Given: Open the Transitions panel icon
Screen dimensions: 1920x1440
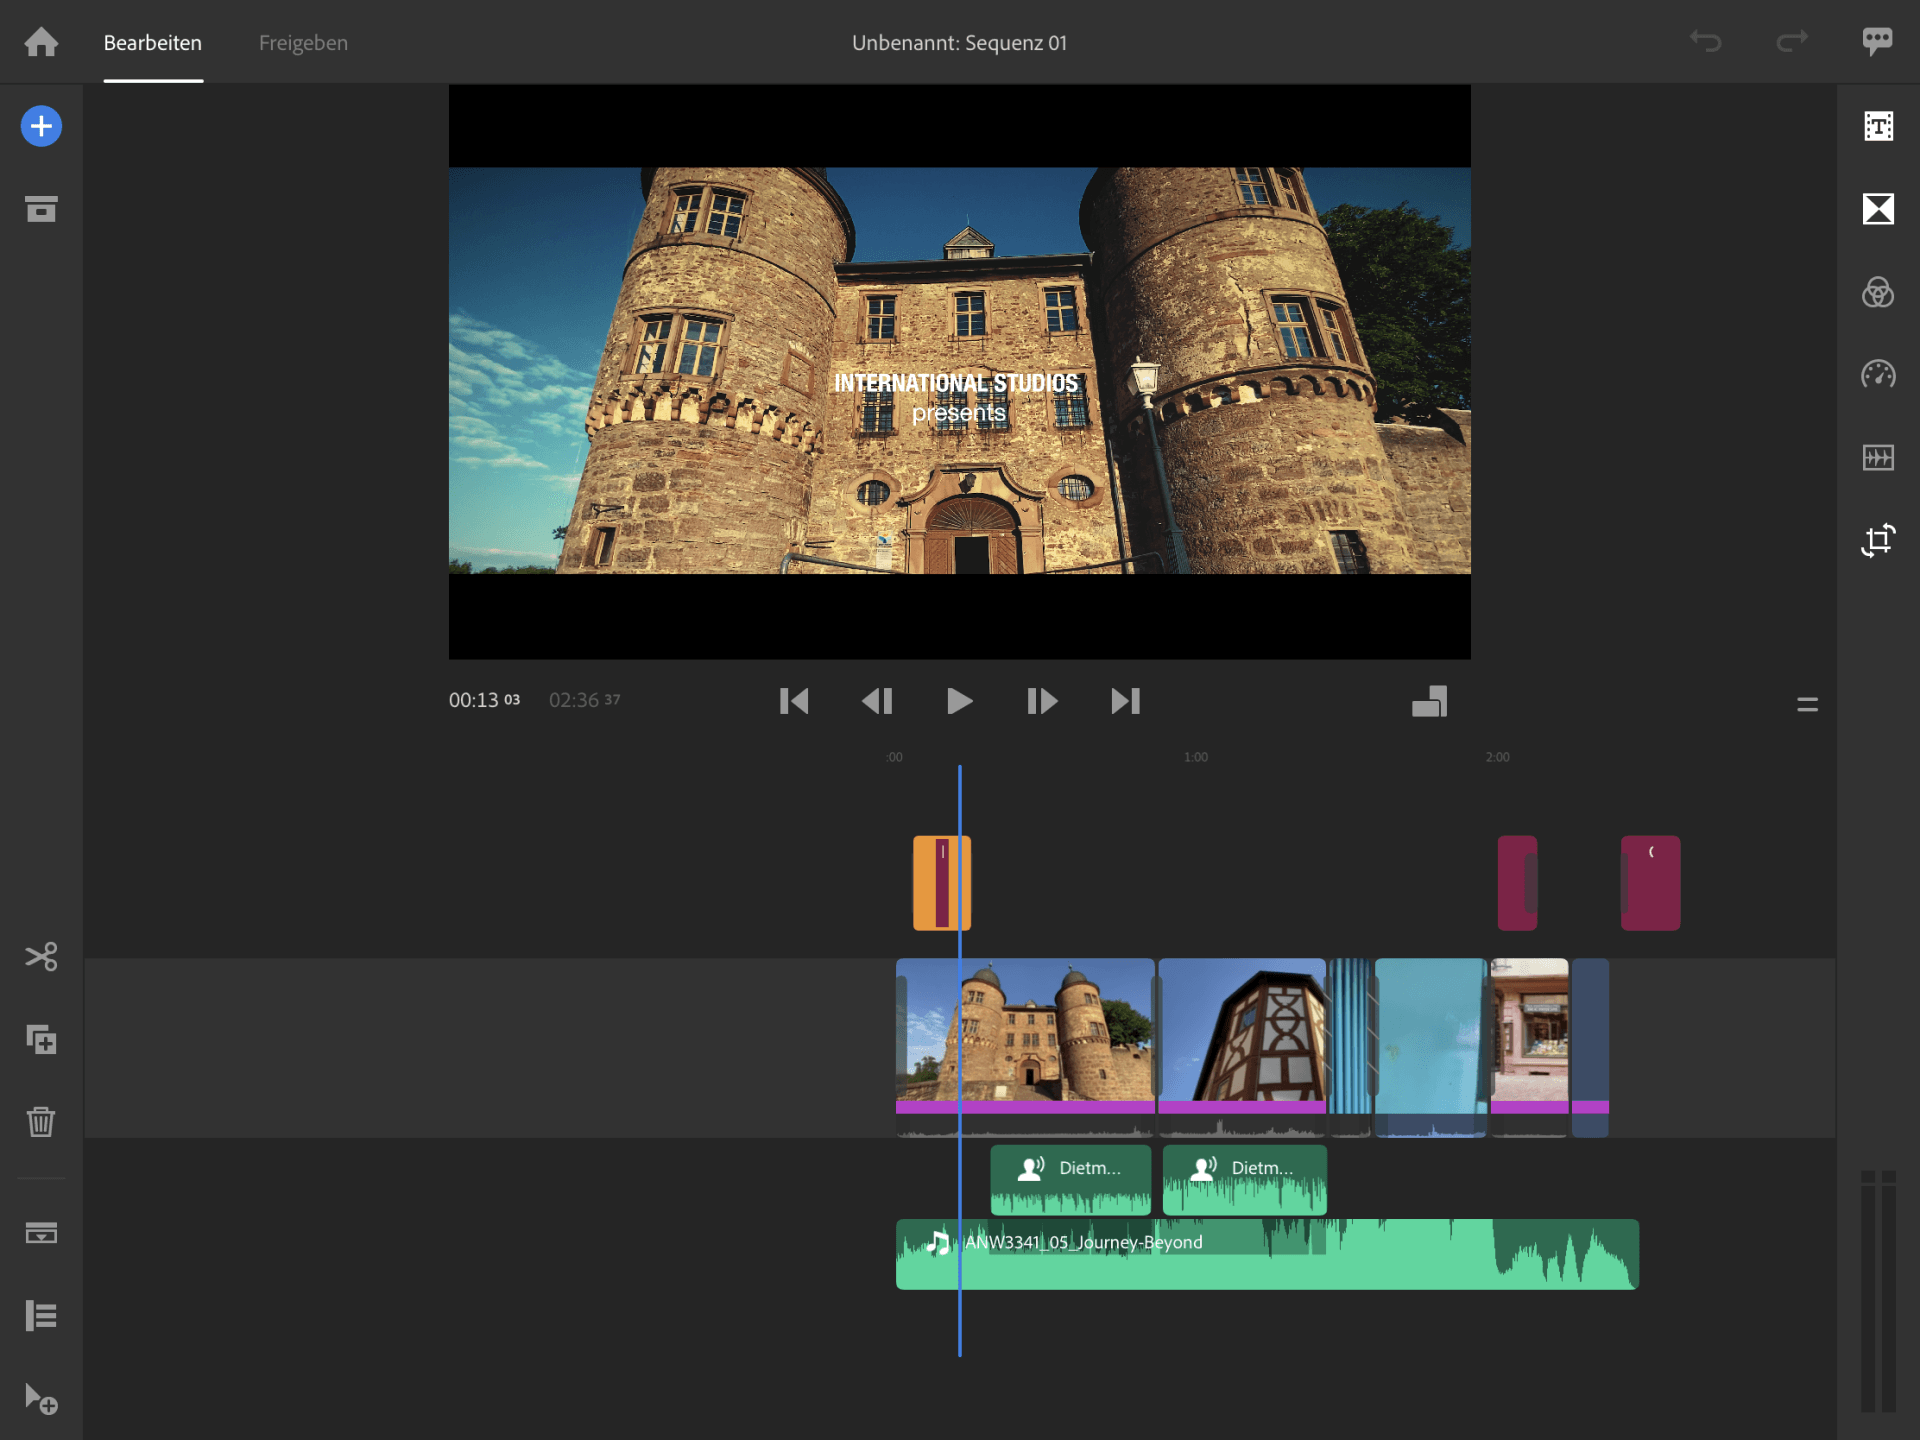Looking at the screenshot, I should click(1878, 209).
